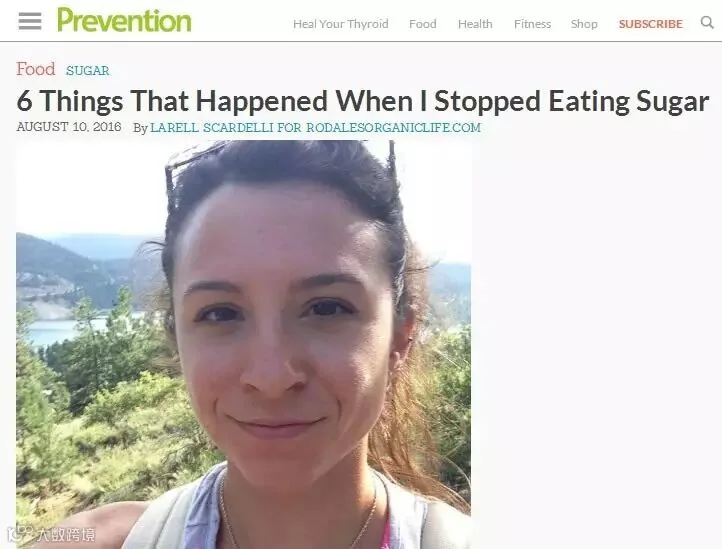
Task: Click the necklace in the photo
Action: pyautogui.click(x=299, y=516)
